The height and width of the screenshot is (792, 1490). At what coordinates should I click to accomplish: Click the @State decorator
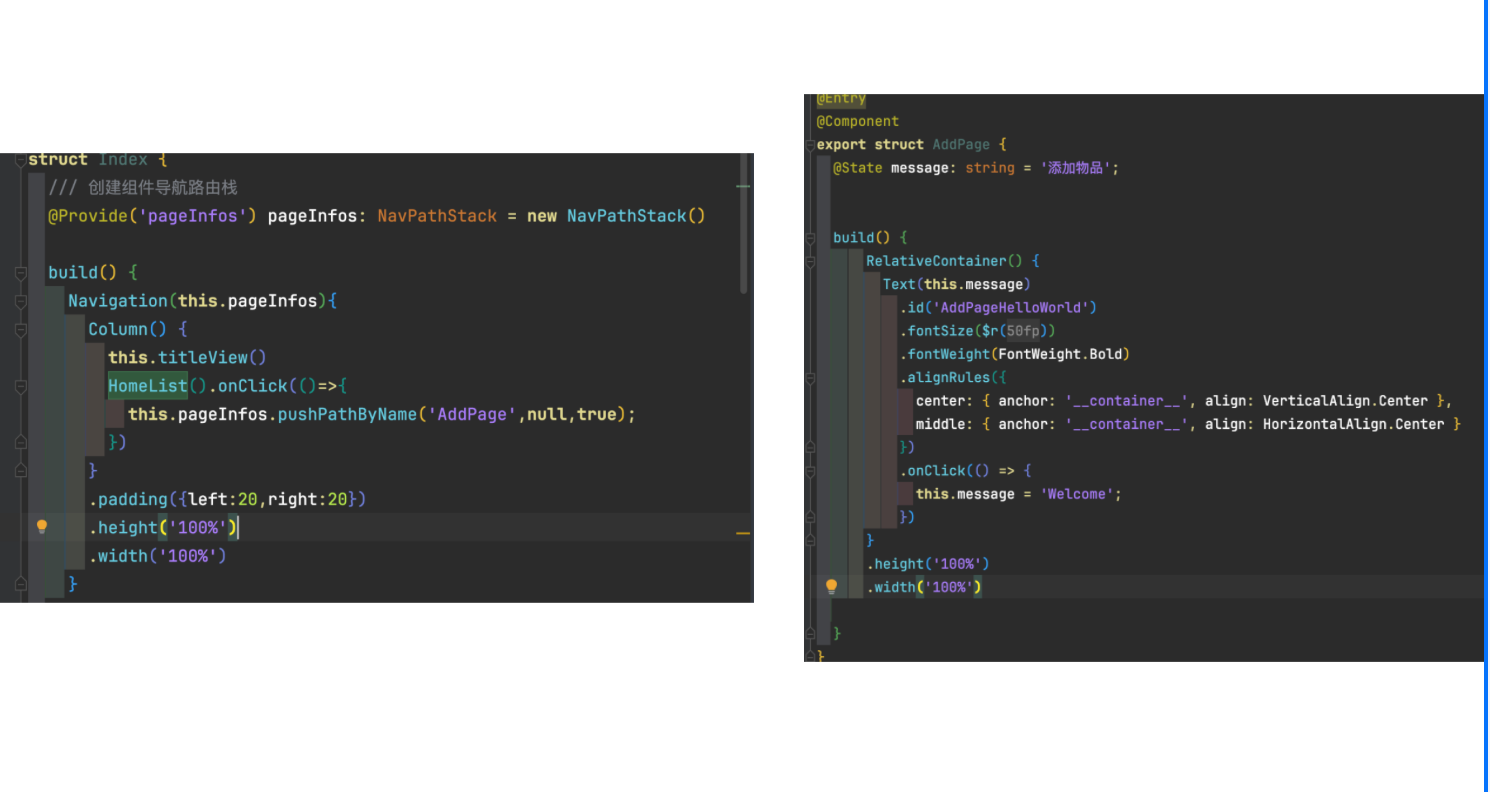858,168
